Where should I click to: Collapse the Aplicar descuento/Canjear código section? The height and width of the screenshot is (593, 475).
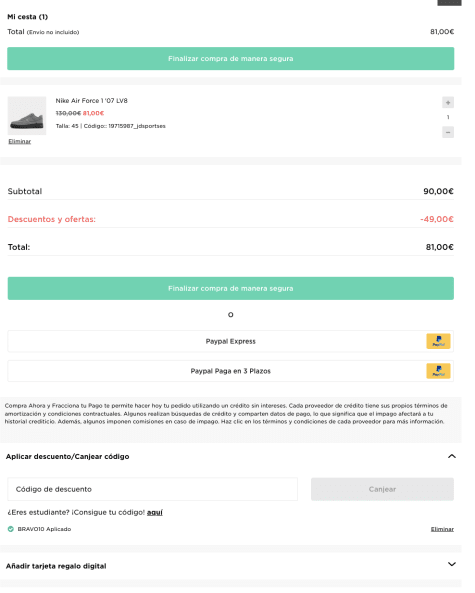click(452, 456)
